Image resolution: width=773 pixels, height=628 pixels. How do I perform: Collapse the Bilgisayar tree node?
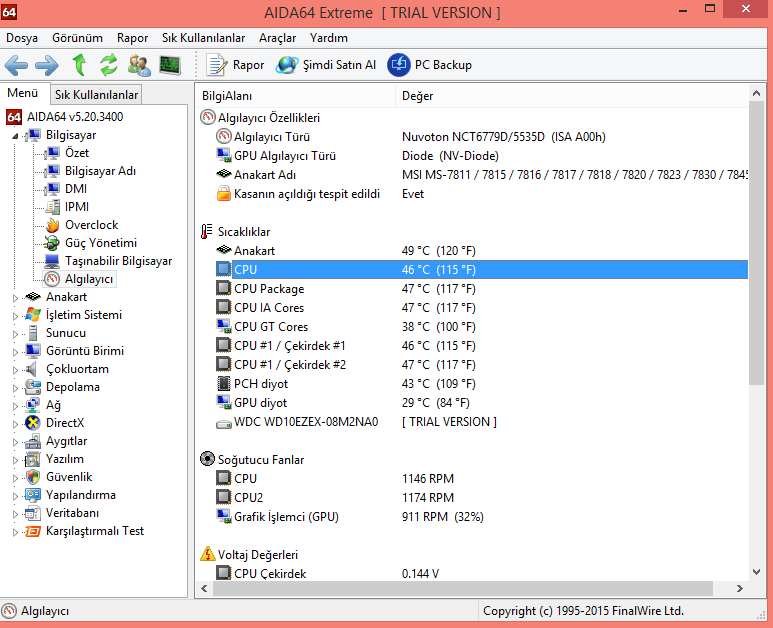pyautogui.click(x=15, y=136)
